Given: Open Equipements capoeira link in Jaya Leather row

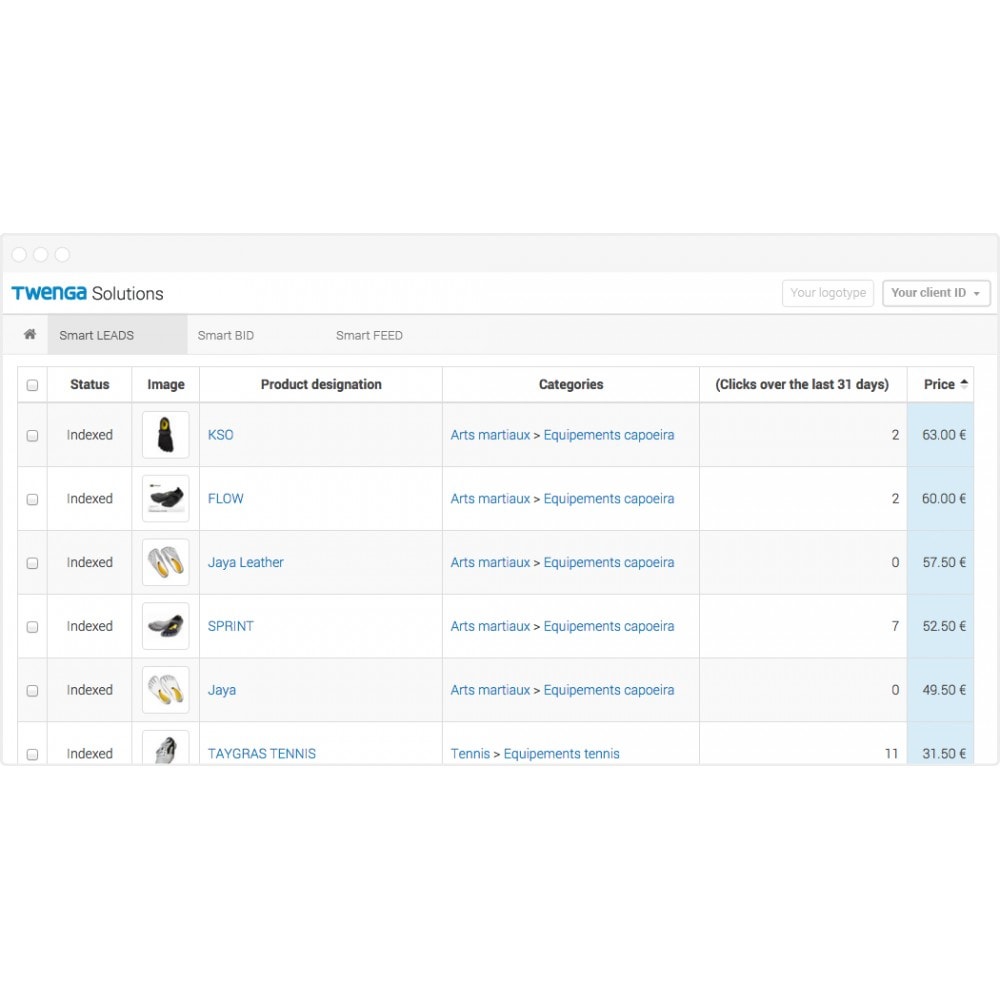Looking at the screenshot, I should tap(609, 562).
